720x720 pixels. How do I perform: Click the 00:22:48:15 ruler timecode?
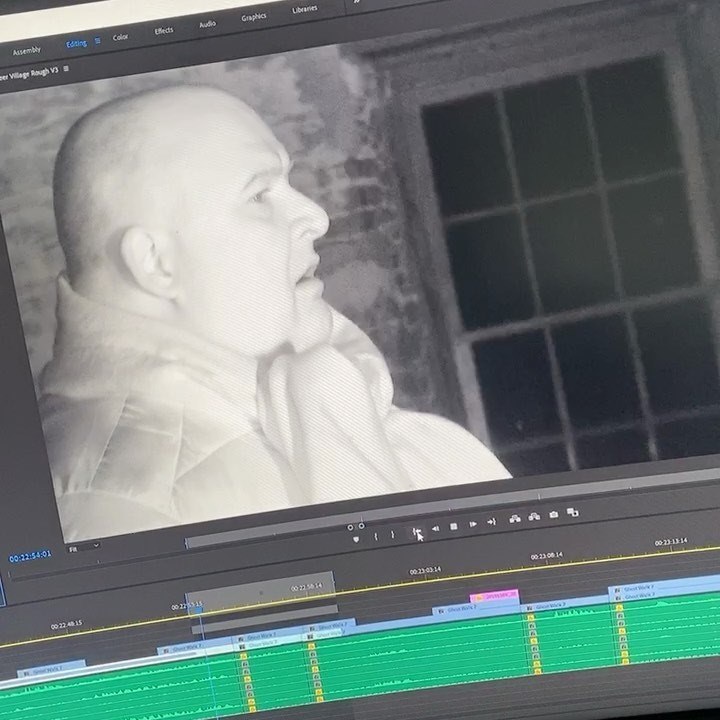(x=67, y=625)
